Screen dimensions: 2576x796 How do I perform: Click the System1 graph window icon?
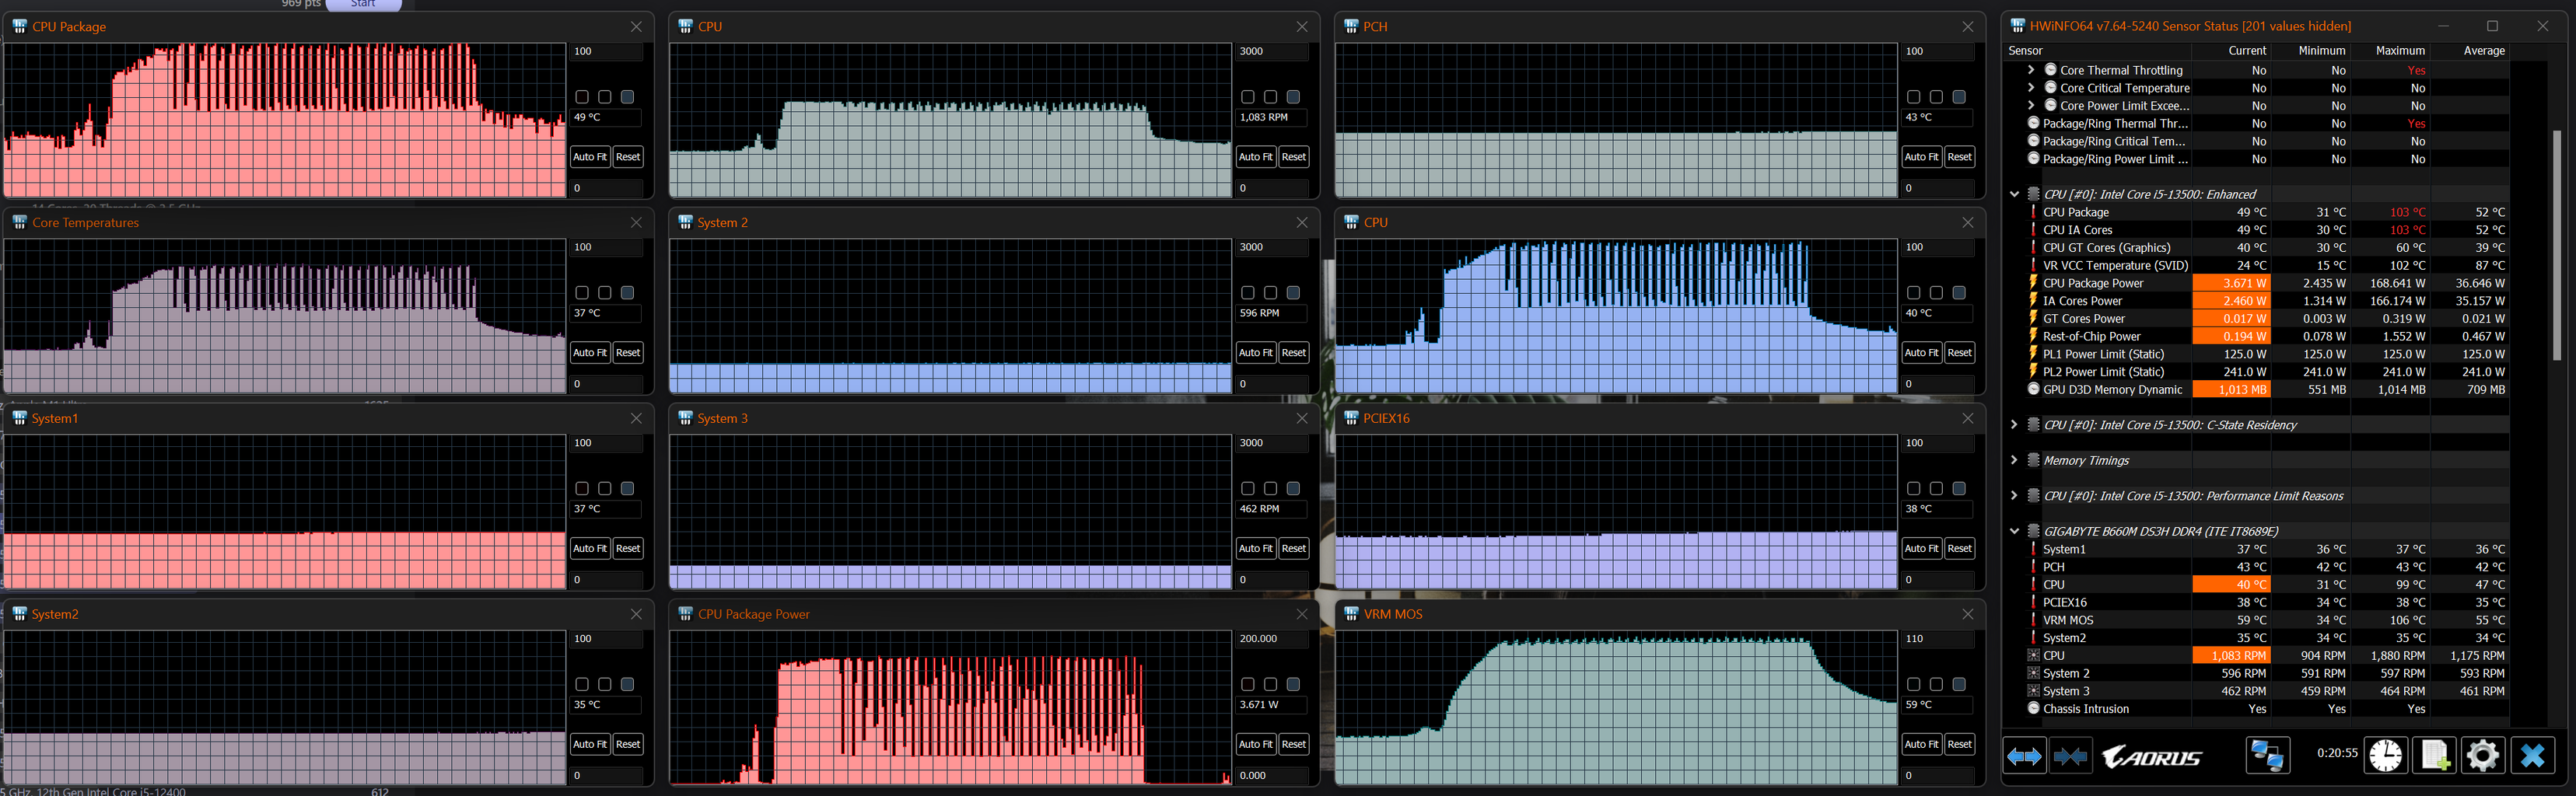(x=19, y=418)
